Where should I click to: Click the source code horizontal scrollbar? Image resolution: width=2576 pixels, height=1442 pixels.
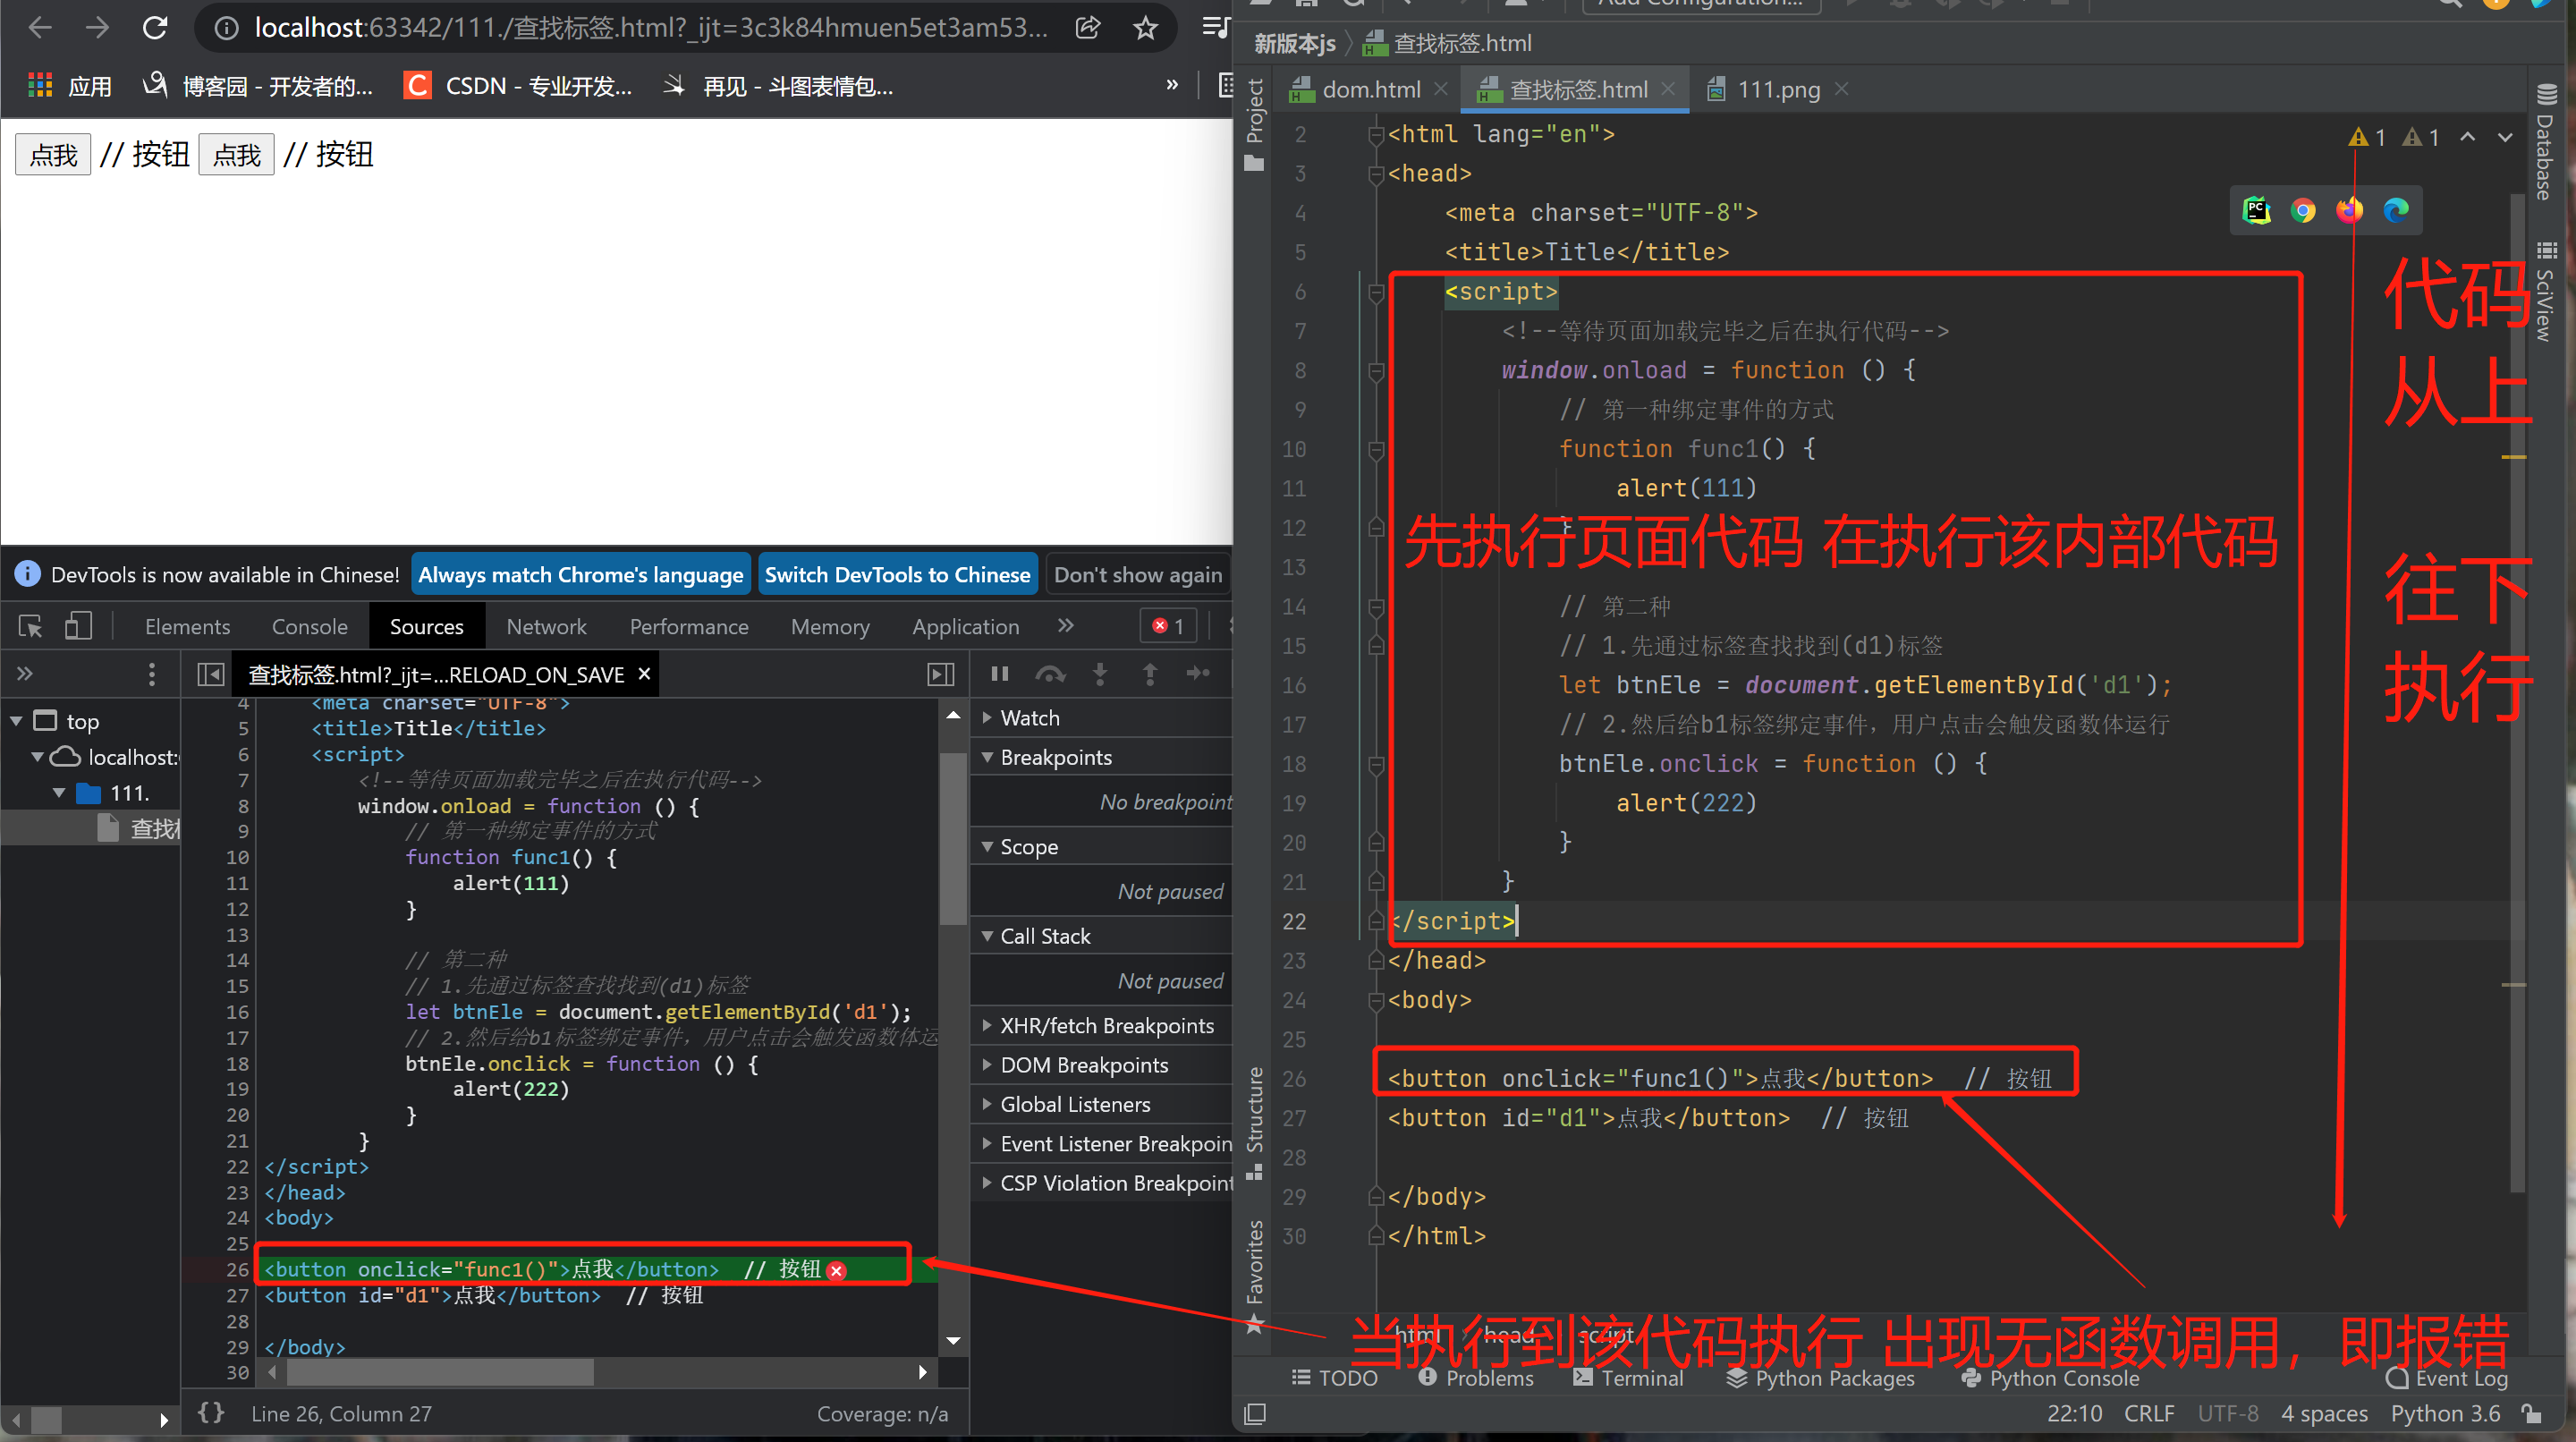(440, 1372)
